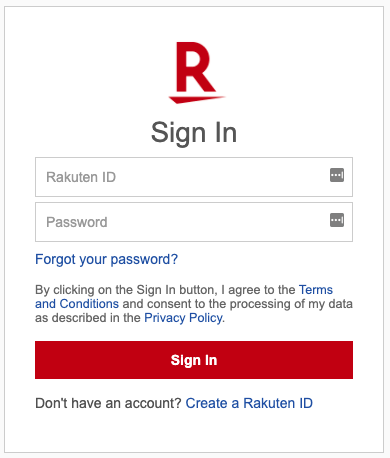Click the word "Terms" ending the first consent line

[316, 290]
